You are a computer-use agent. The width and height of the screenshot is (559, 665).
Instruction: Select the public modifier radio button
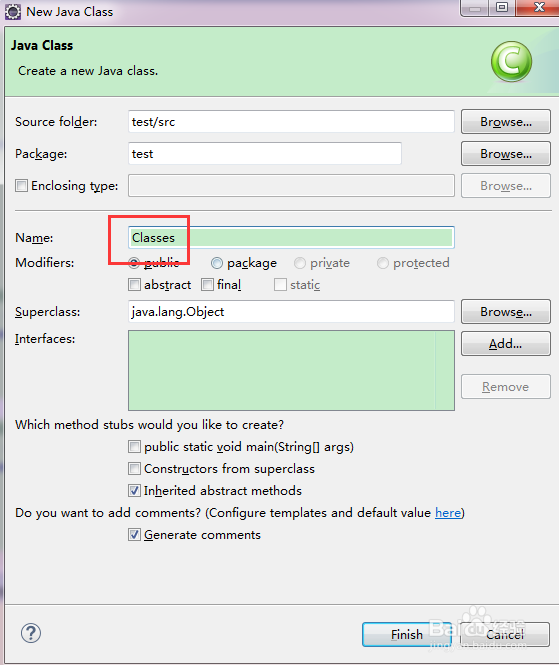coord(134,263)
